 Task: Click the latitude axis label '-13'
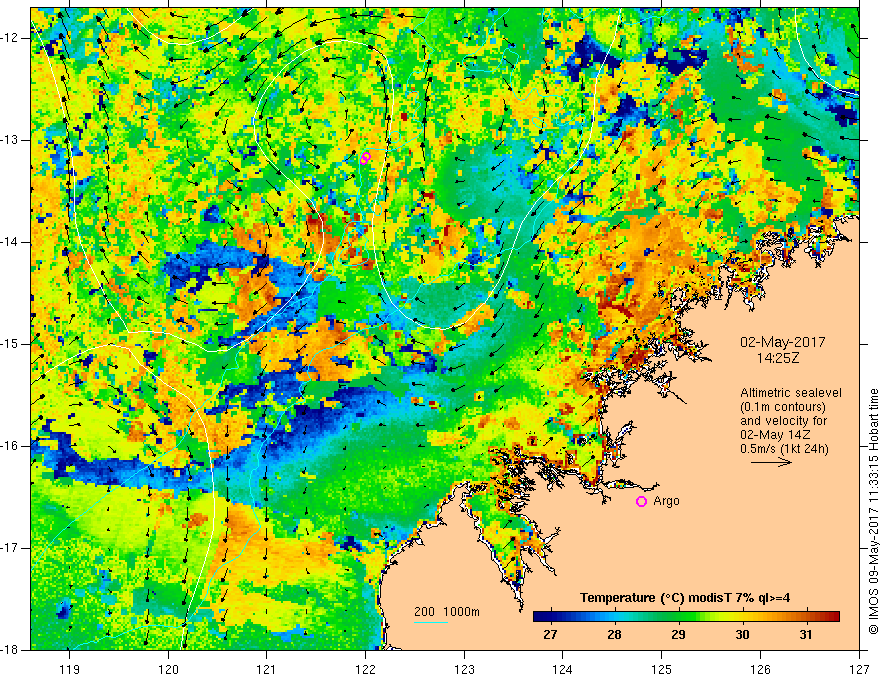pos(11,140)
